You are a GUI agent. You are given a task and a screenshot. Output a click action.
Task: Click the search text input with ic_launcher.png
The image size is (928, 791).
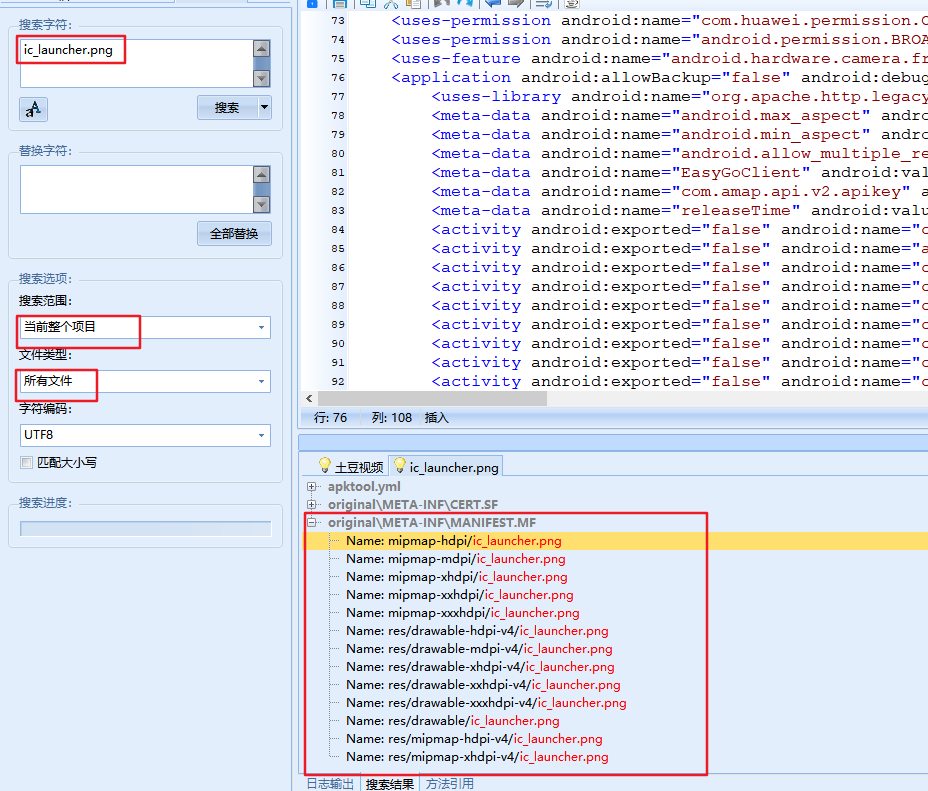[x=137, y=63]
